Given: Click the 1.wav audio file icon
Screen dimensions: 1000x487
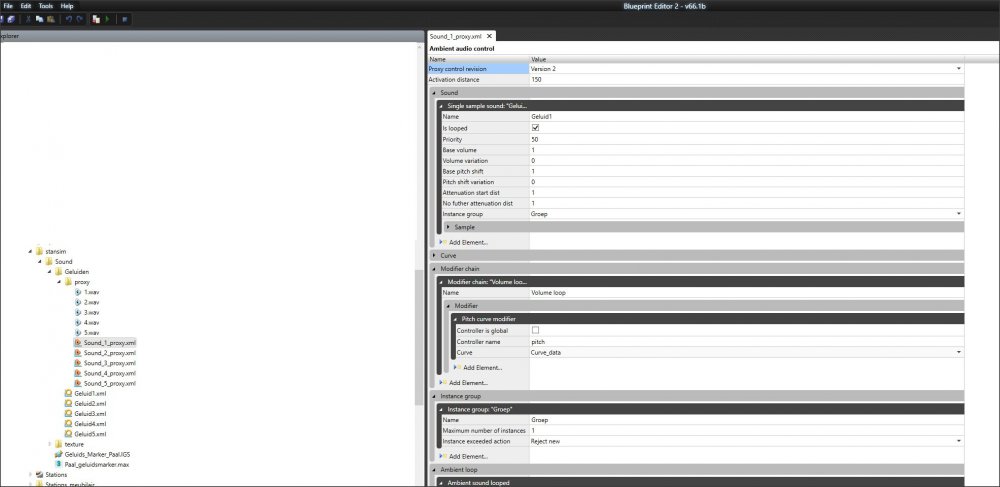Looking at the screenshot, I should 78,292.
